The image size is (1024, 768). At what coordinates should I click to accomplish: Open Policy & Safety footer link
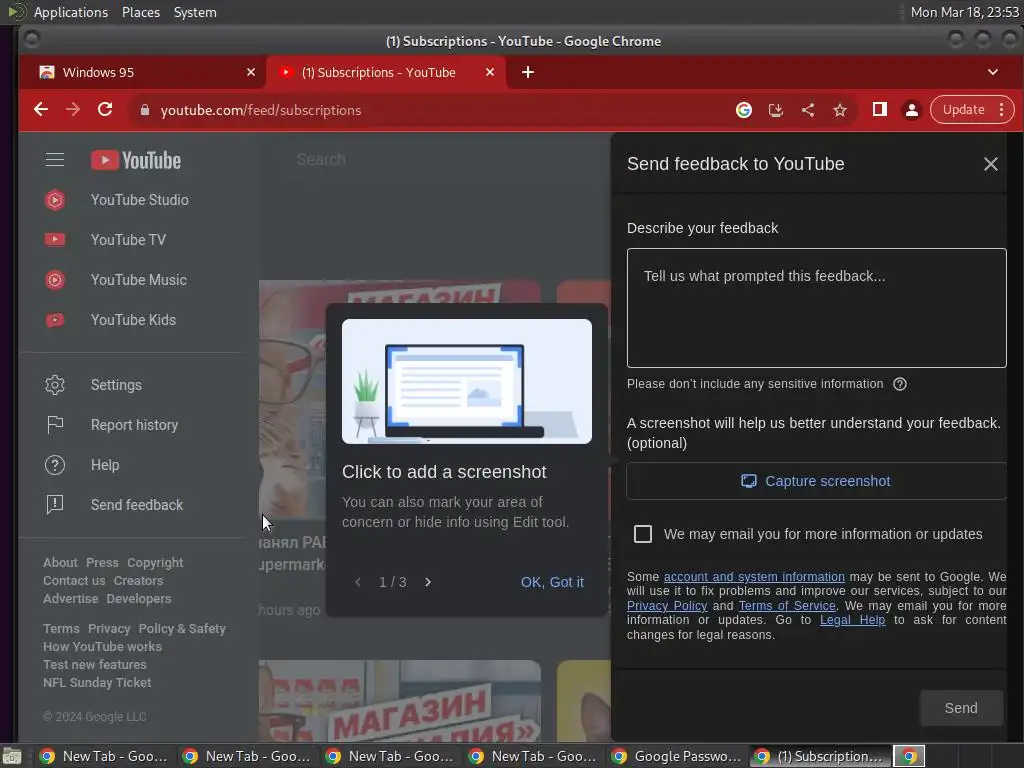[182, 629]
